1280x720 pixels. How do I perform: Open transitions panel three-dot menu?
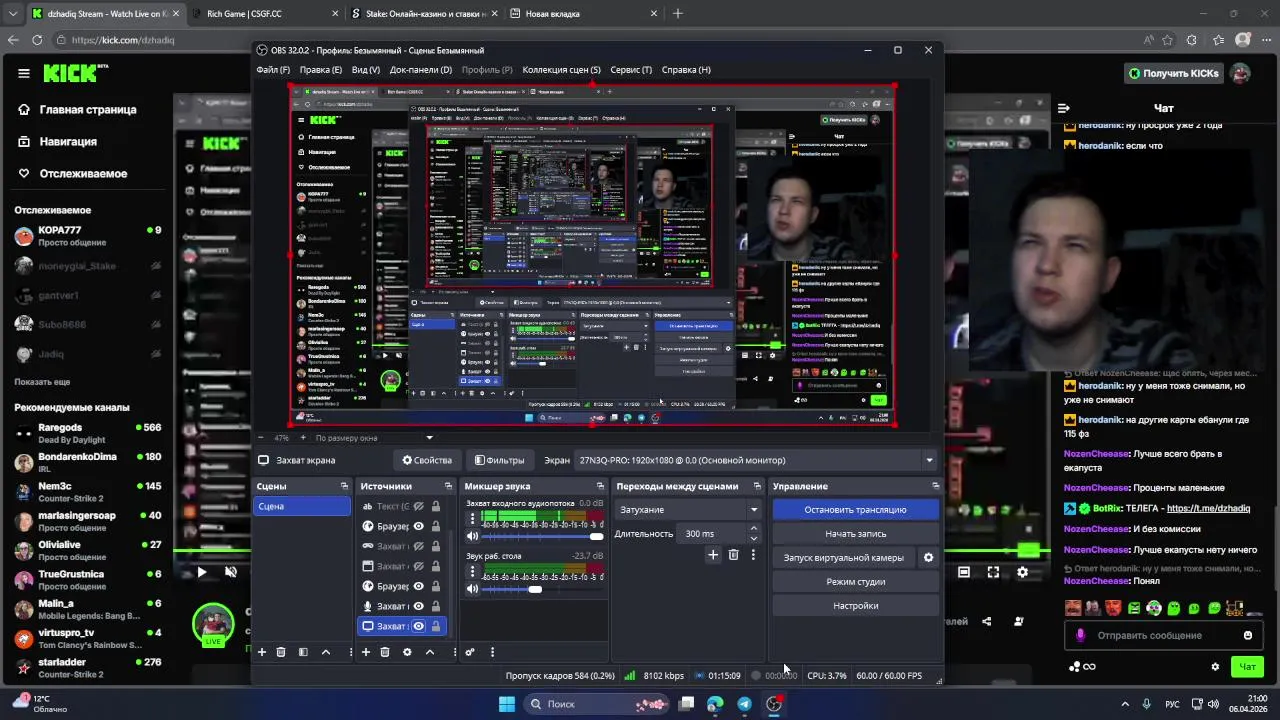tap(753, 555)
